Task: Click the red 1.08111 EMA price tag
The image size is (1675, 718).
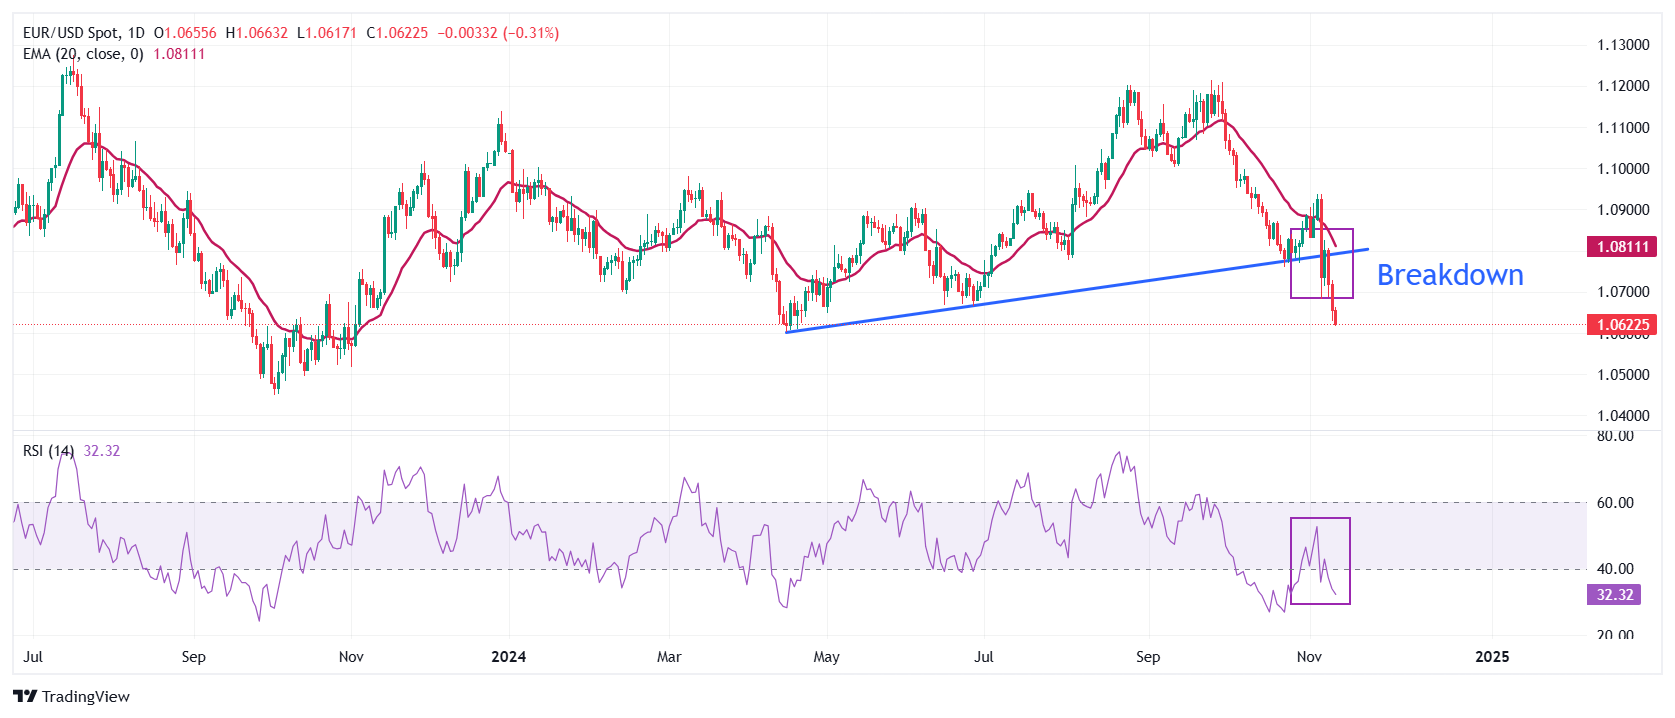Action: coord(1621,247)
